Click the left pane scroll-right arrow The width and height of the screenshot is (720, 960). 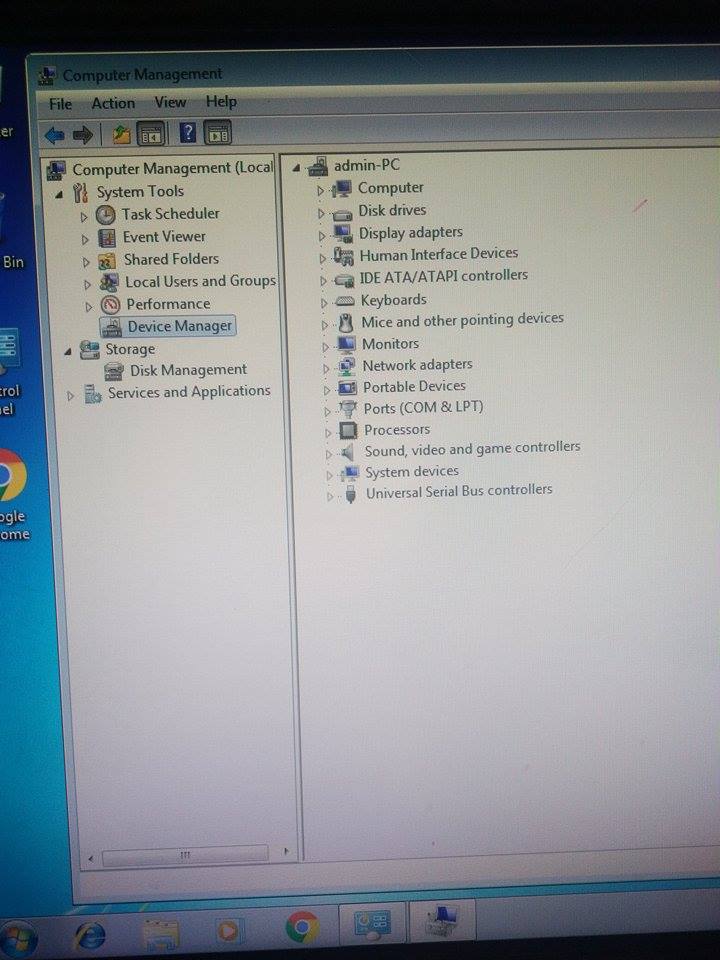pos(285,852)
